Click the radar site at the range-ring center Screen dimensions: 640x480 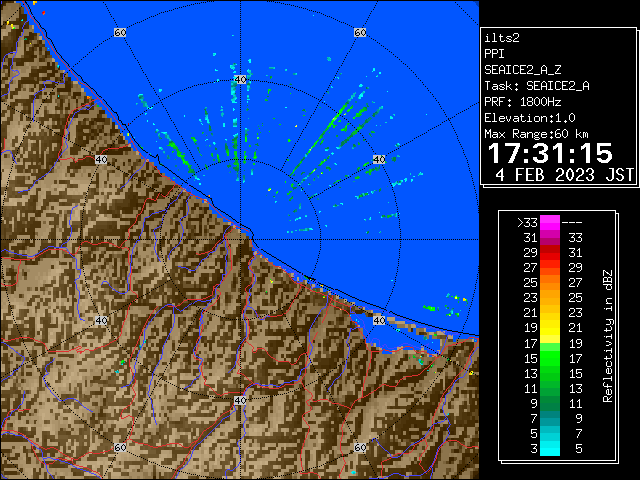[240, 240]
